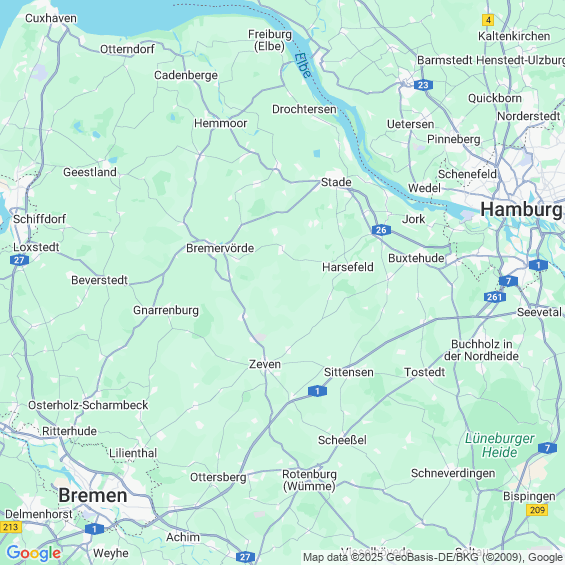
Task: Click the A261 highway shield near Seevetal
Action: pos(494,297)
